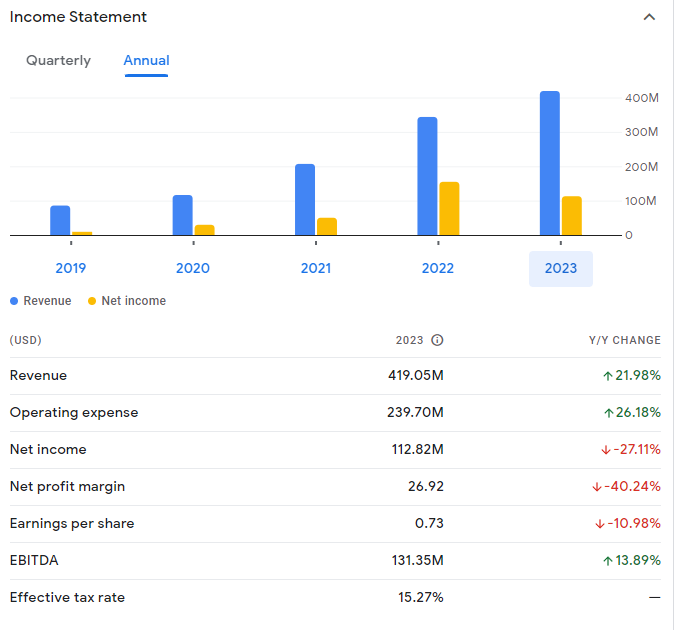Click the 2021 blue revenue bar
Viewport: 674px width, 630px height.
pos(305,200)
